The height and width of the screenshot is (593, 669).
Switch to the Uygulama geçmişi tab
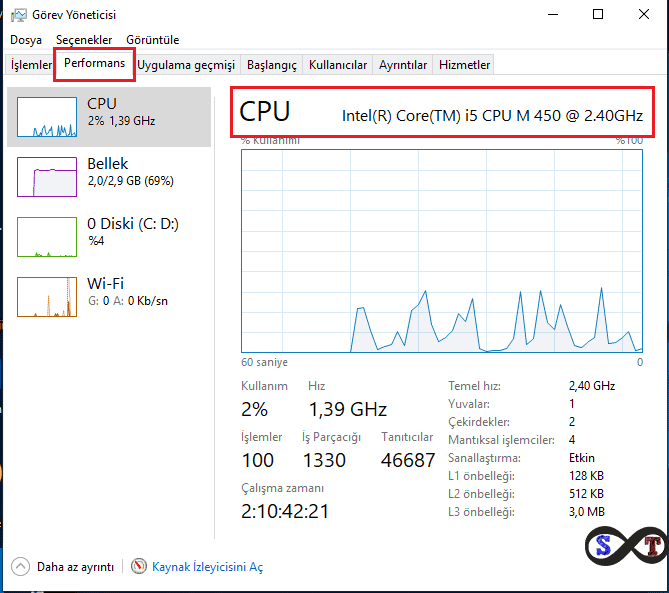[186, 65]
